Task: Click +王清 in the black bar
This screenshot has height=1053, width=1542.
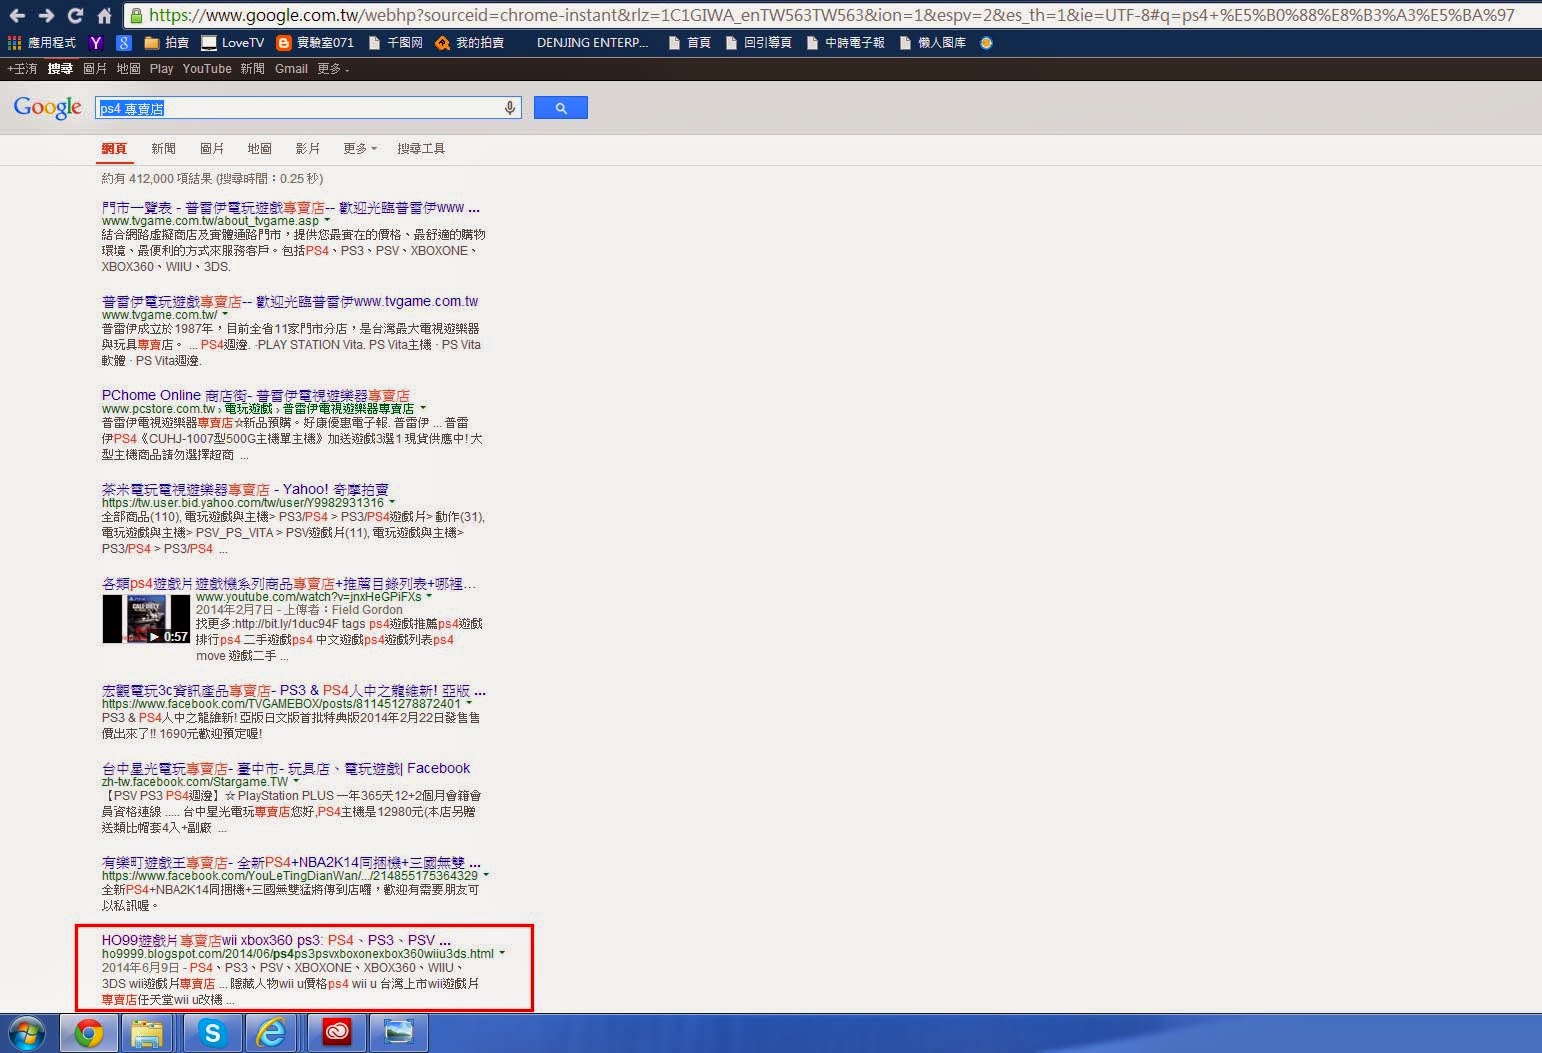Action: 22,69
